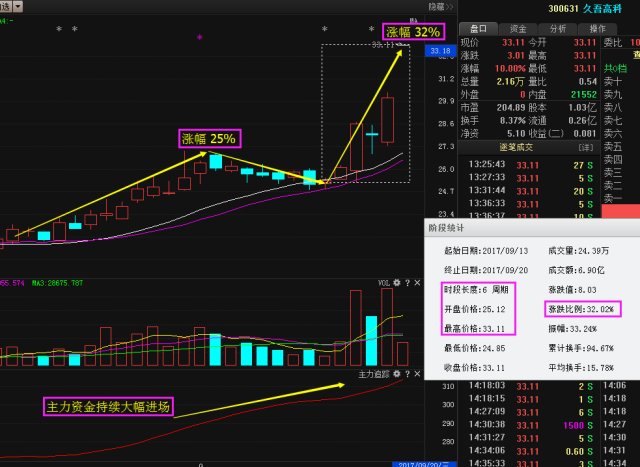Screen dimensions: 640x467
Task: Open 主力追踪 indicator help question mark
Action: [x=407, y=374]
